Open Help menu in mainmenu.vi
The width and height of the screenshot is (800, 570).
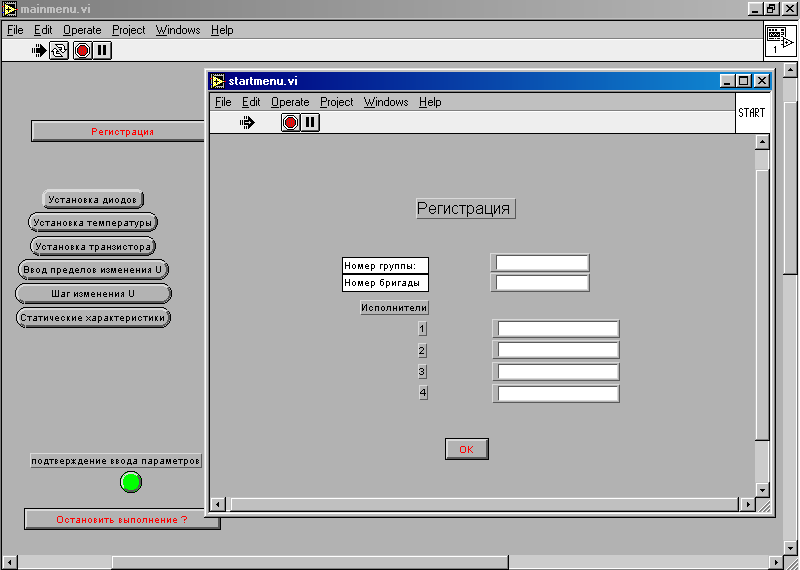(x=222, y=30)
